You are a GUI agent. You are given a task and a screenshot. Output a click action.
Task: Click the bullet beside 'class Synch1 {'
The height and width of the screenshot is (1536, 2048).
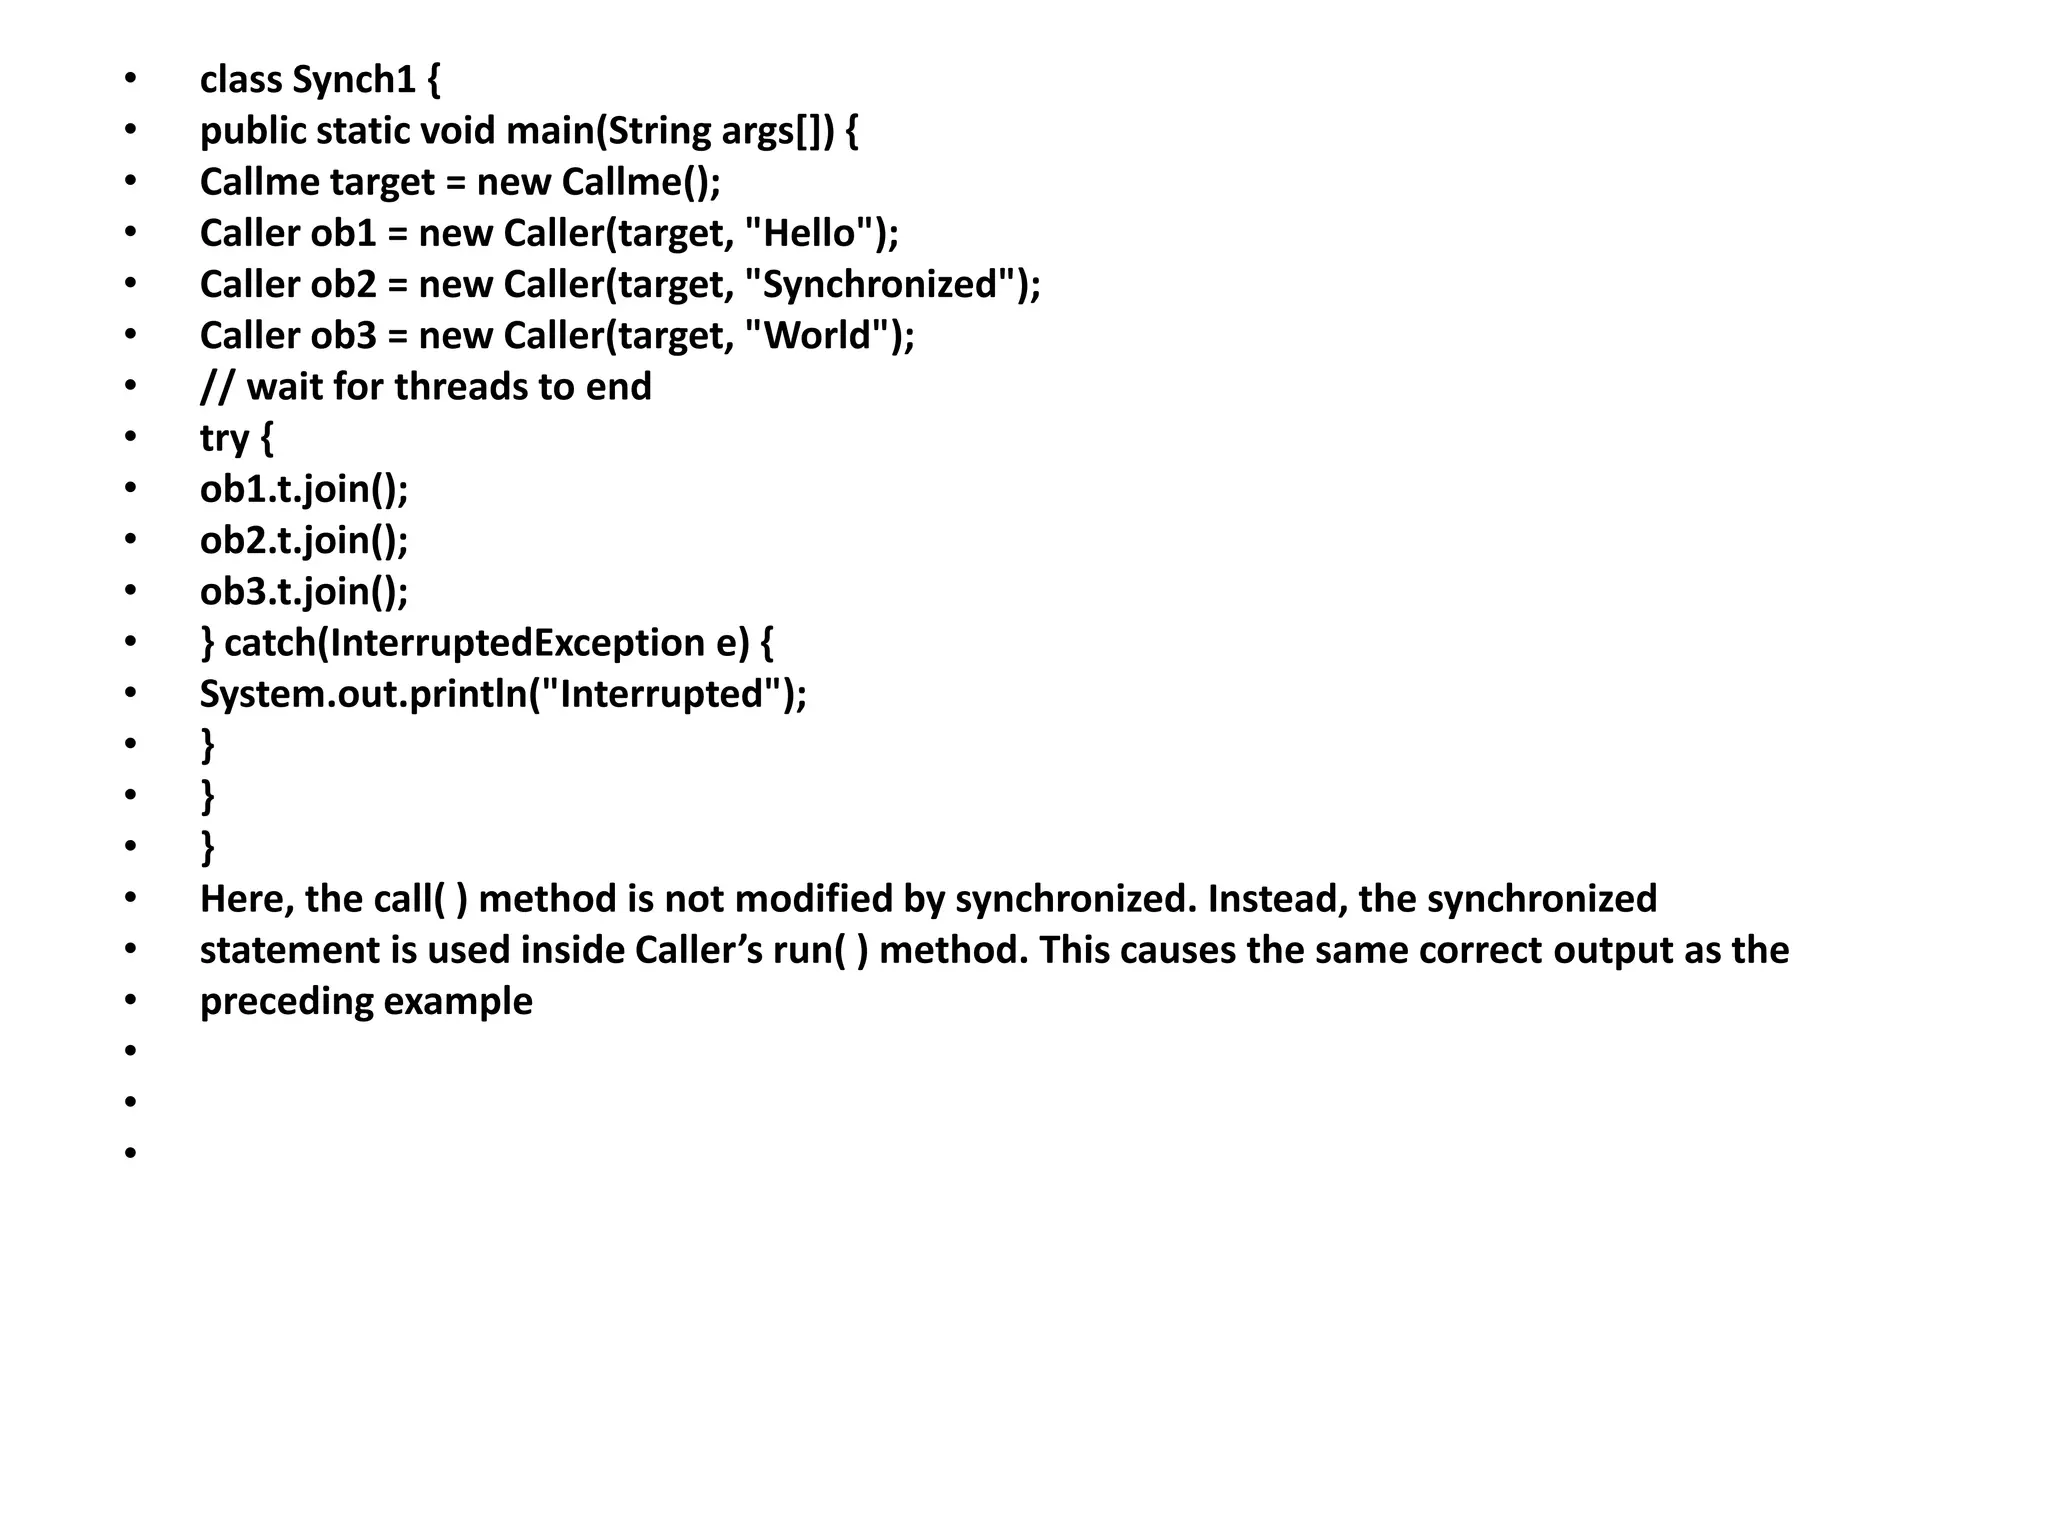130,80
